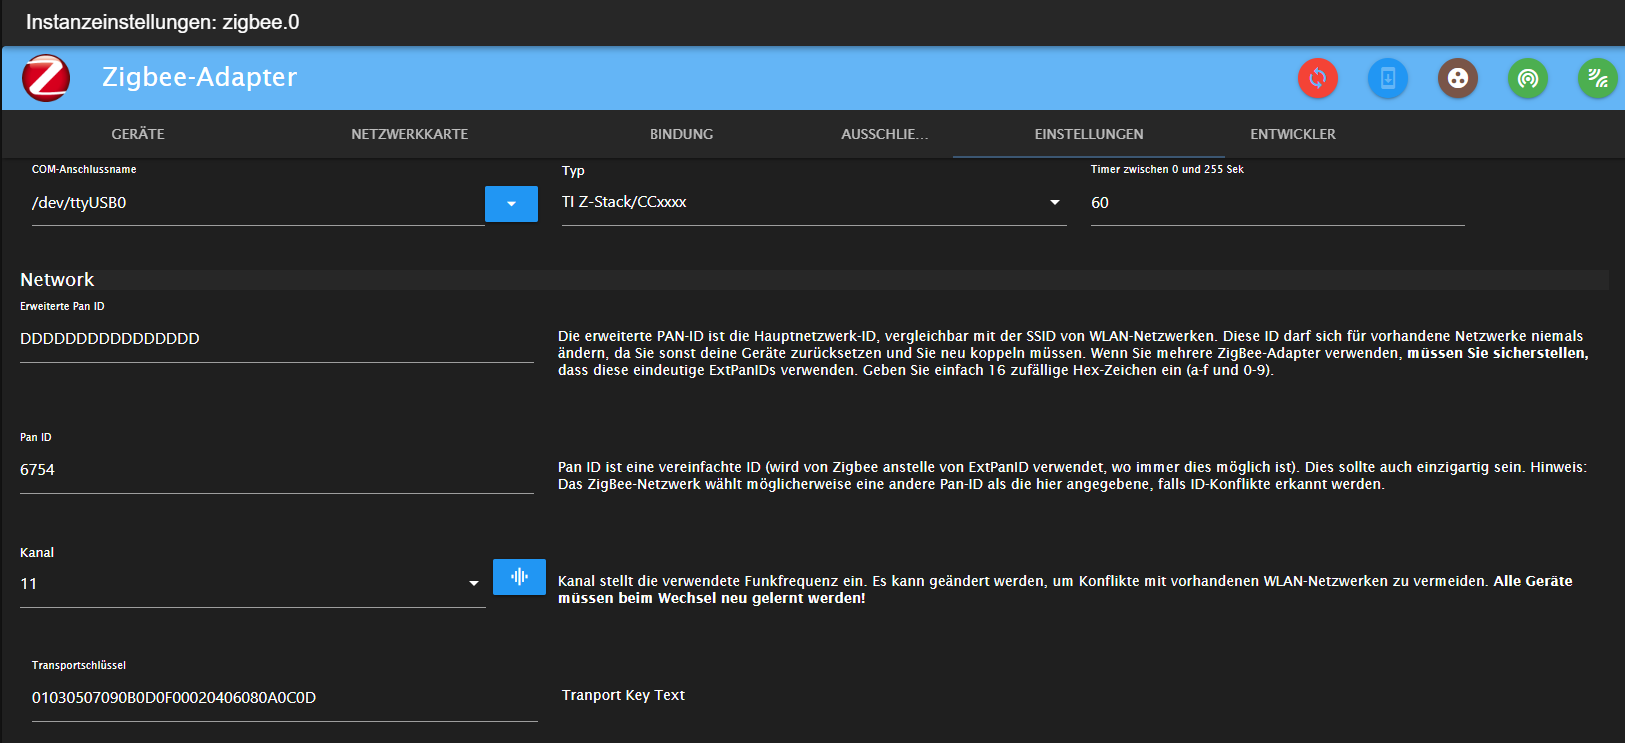Viewport: 1625px width, 743px height.
Task: Click the Pan ID description paragraph
Action: 1072,476
